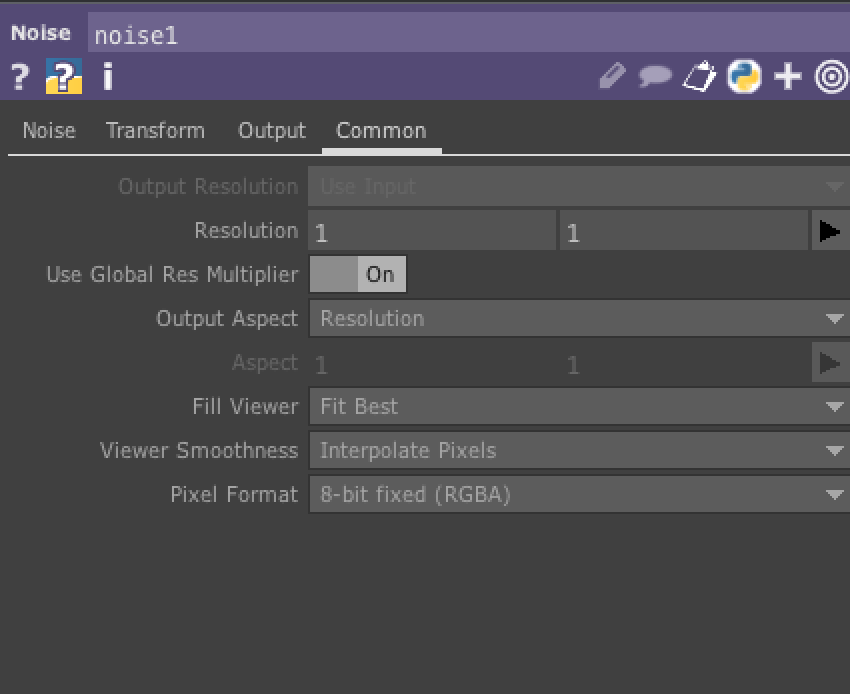
Task: Click the copy parameters clipboard icon
Action: click(x=700, y=76)
